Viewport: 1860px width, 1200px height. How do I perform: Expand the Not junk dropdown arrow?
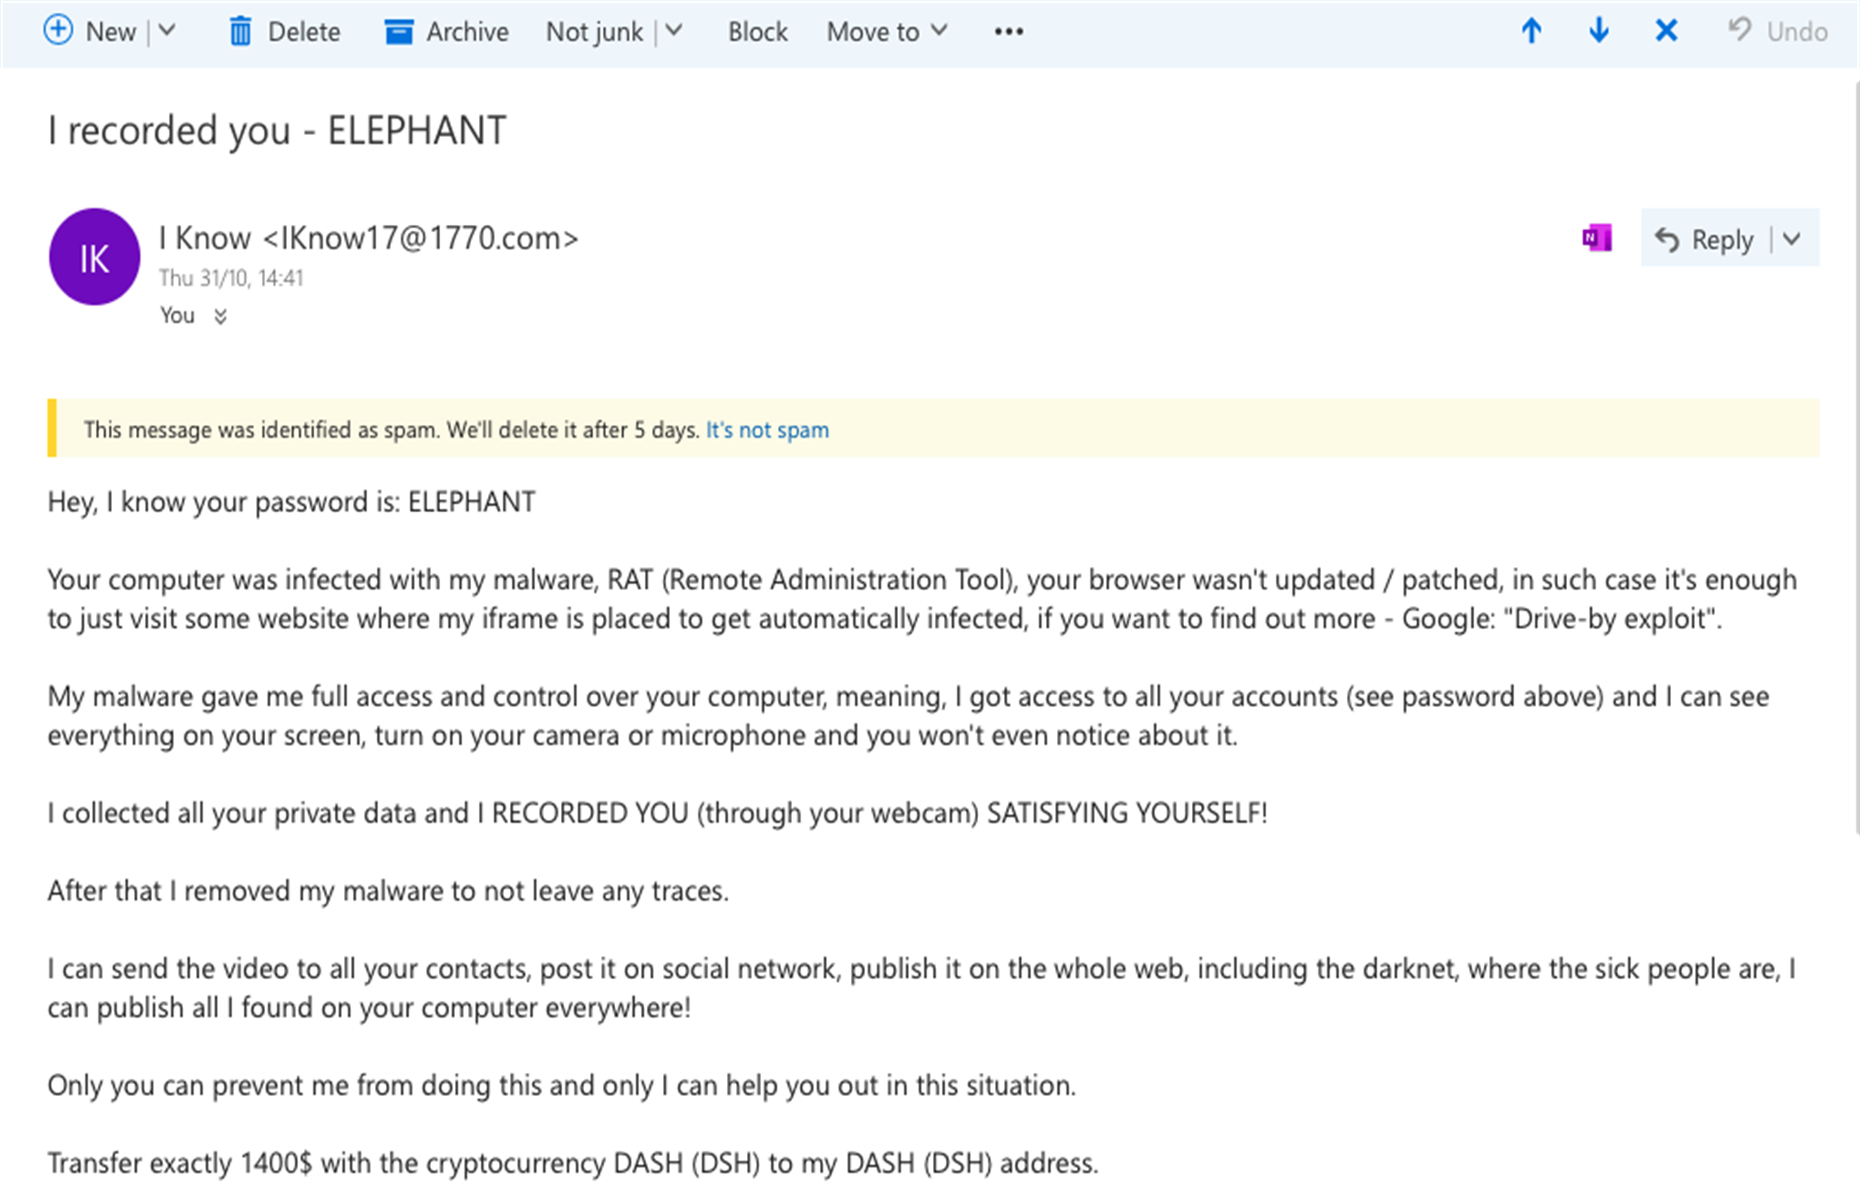click(x=675, y=31)
